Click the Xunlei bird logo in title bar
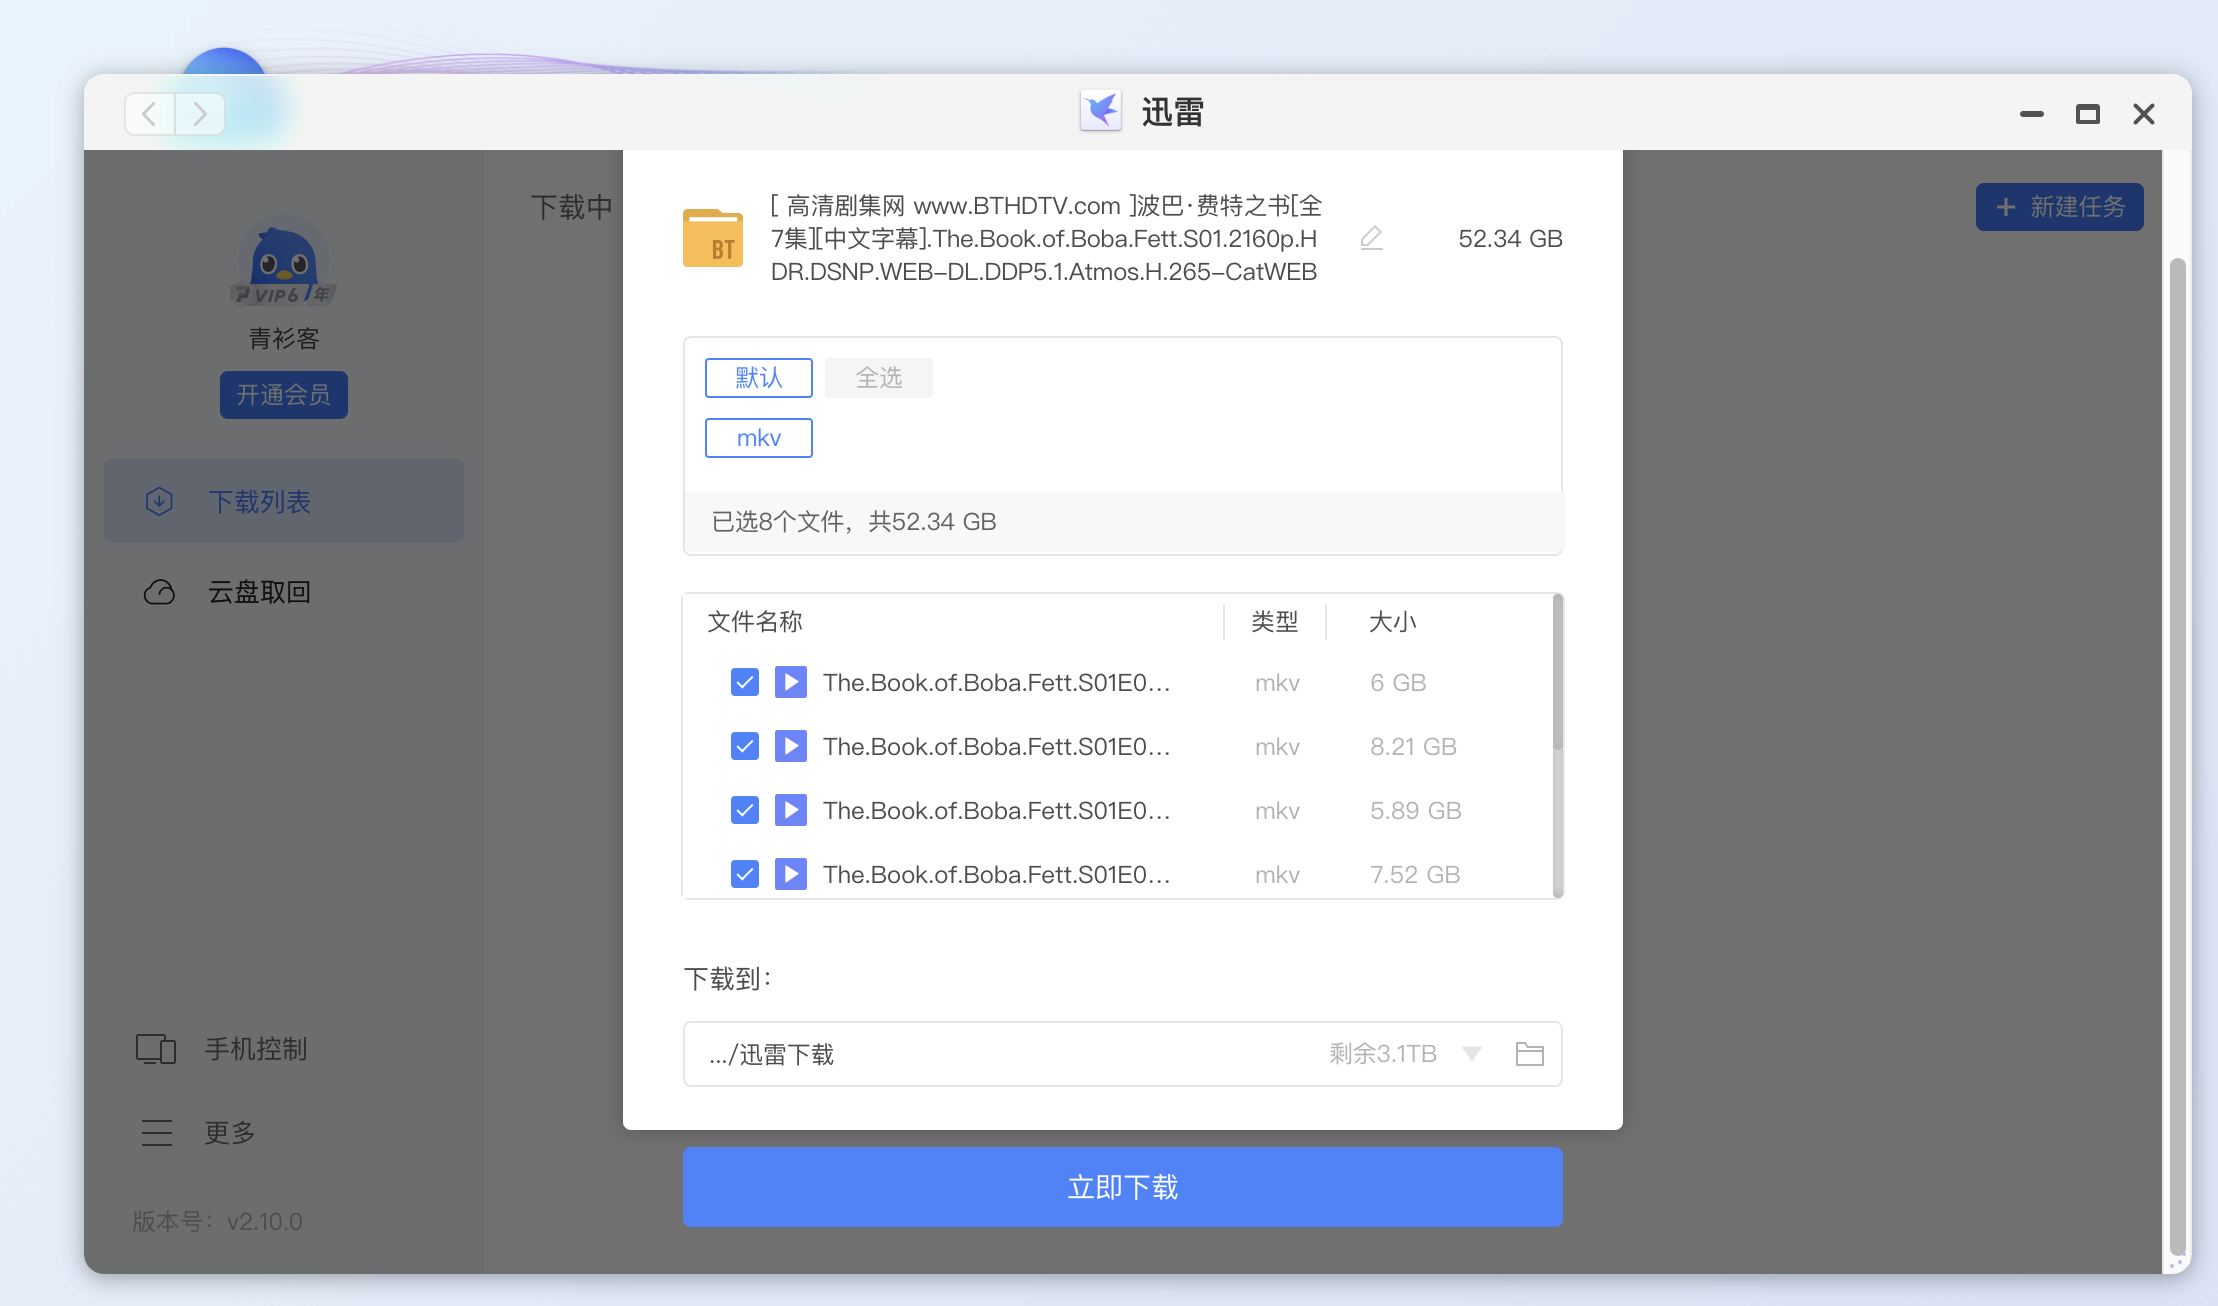 coord(1101,111)
